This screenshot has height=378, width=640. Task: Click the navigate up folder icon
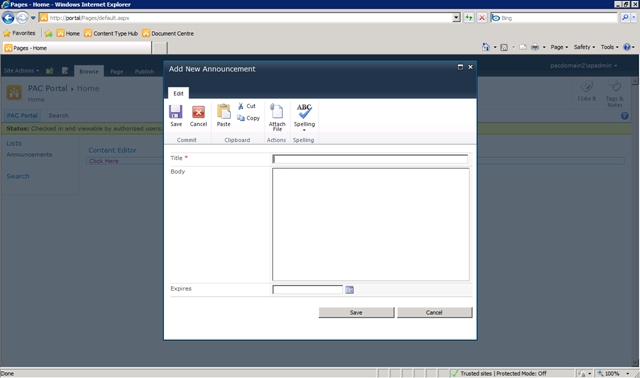coord(49,71)
